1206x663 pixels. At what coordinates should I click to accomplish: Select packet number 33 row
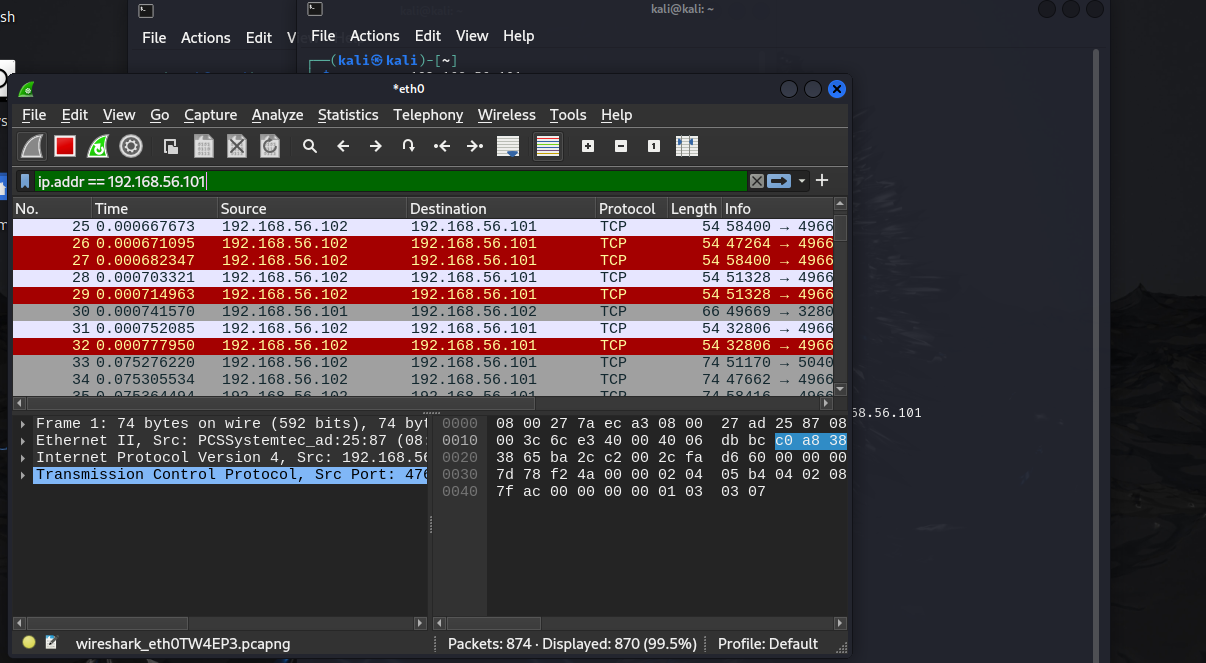[x=422, y=362]
